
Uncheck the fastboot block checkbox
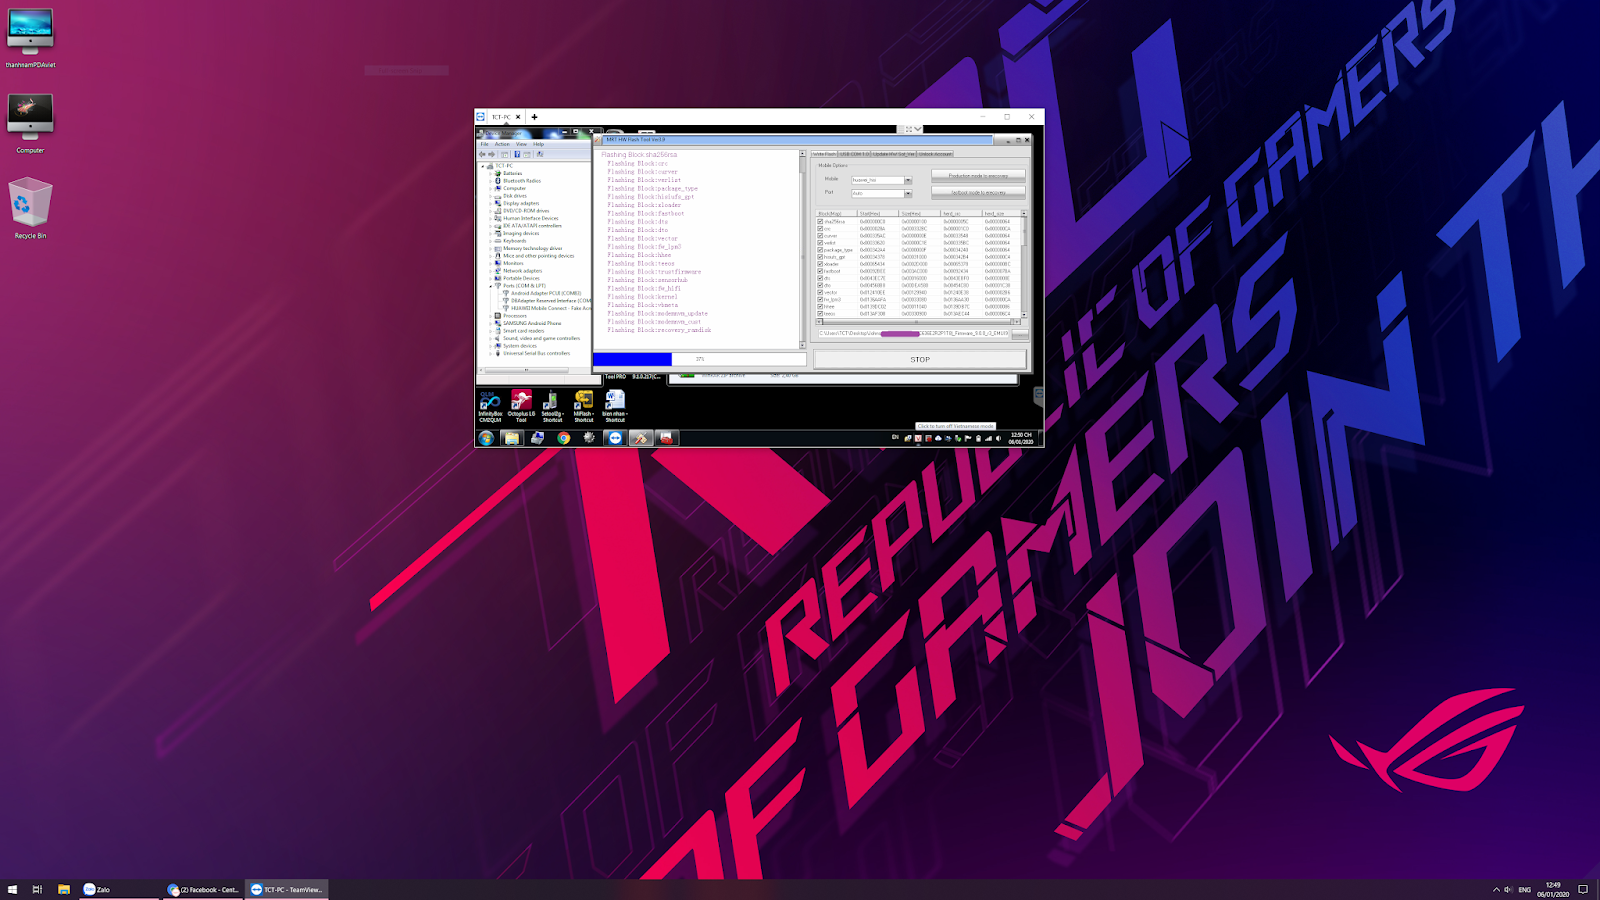pyautogui.click(x=820, y=271)
